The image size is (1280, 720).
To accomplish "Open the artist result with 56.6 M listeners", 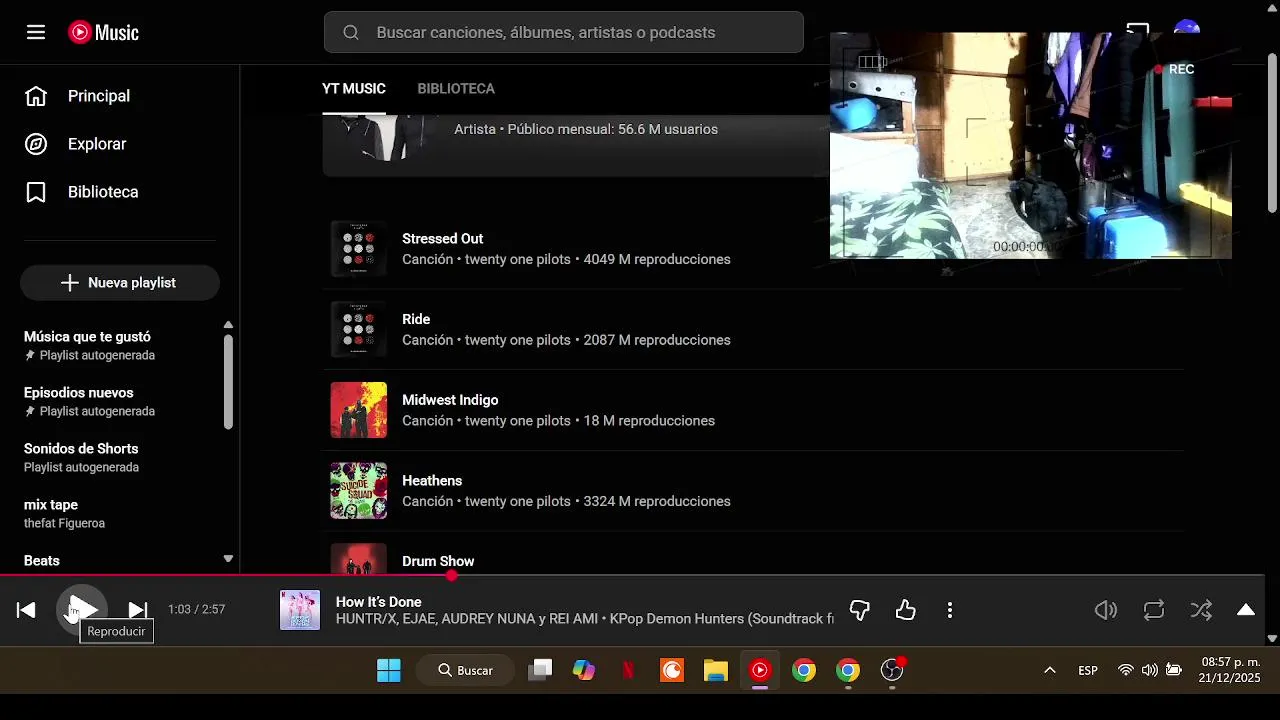I will coord(576,145).
